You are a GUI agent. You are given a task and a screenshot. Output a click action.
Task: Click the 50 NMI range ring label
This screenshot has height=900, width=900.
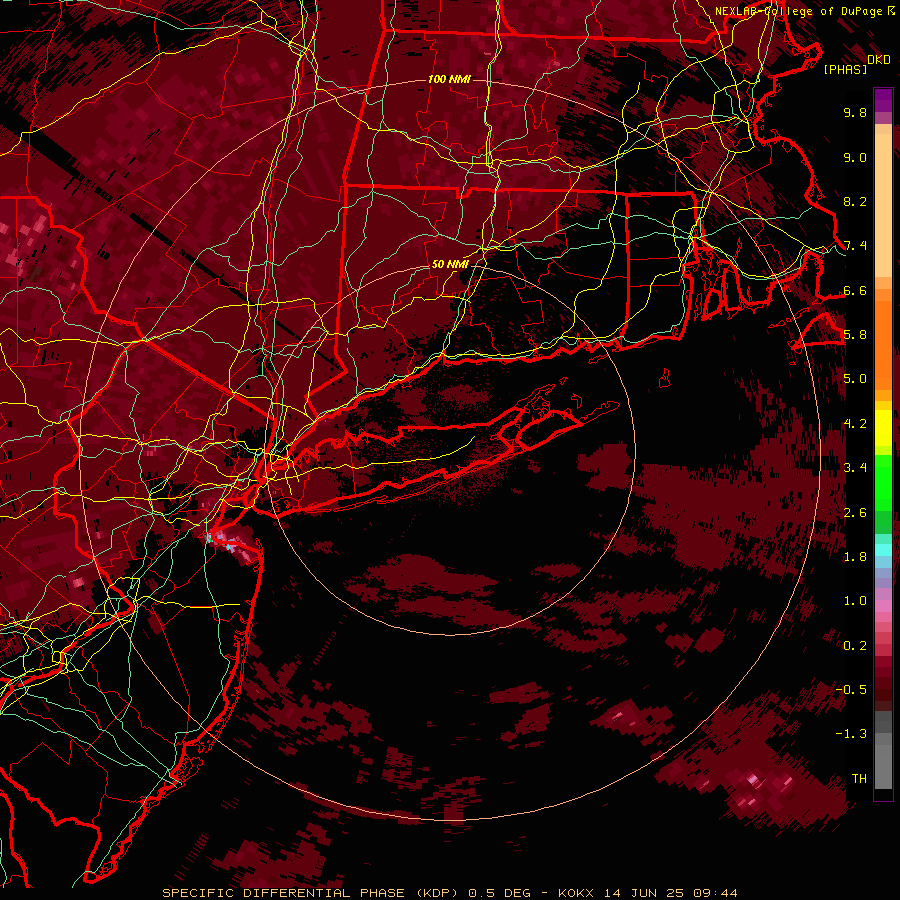pyautogui.click(x=450, y=264)
